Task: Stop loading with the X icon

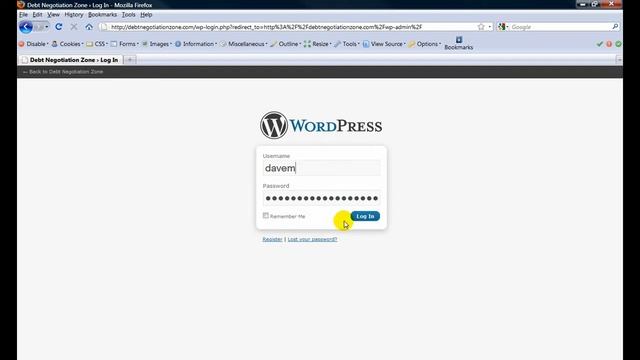Action: [x=74, y=27]
